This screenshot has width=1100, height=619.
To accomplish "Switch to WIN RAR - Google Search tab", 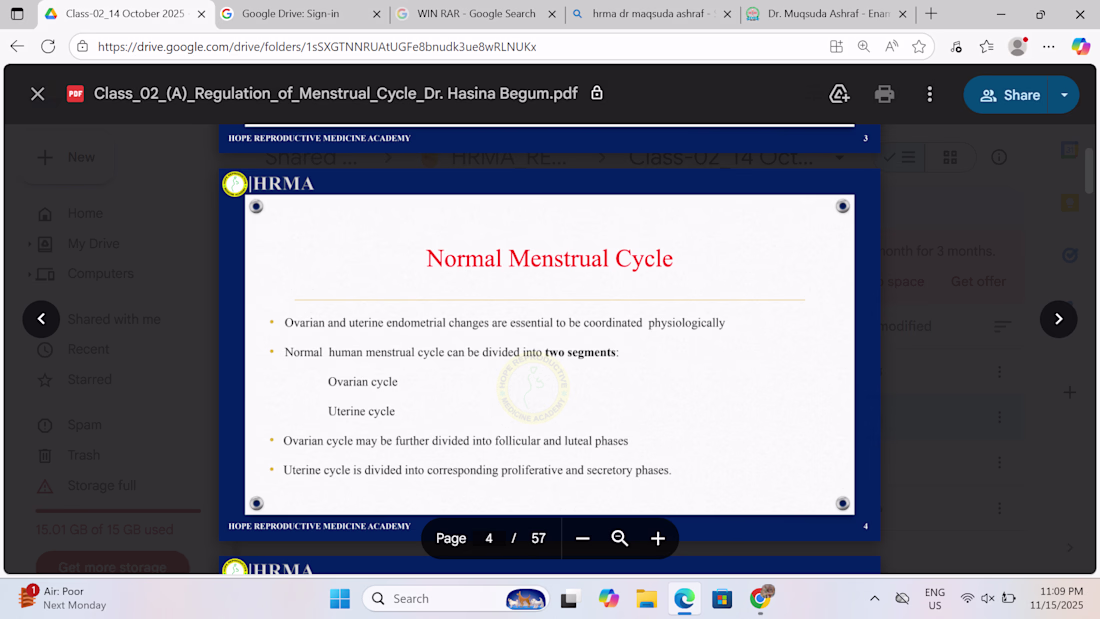I will [476, 14].
